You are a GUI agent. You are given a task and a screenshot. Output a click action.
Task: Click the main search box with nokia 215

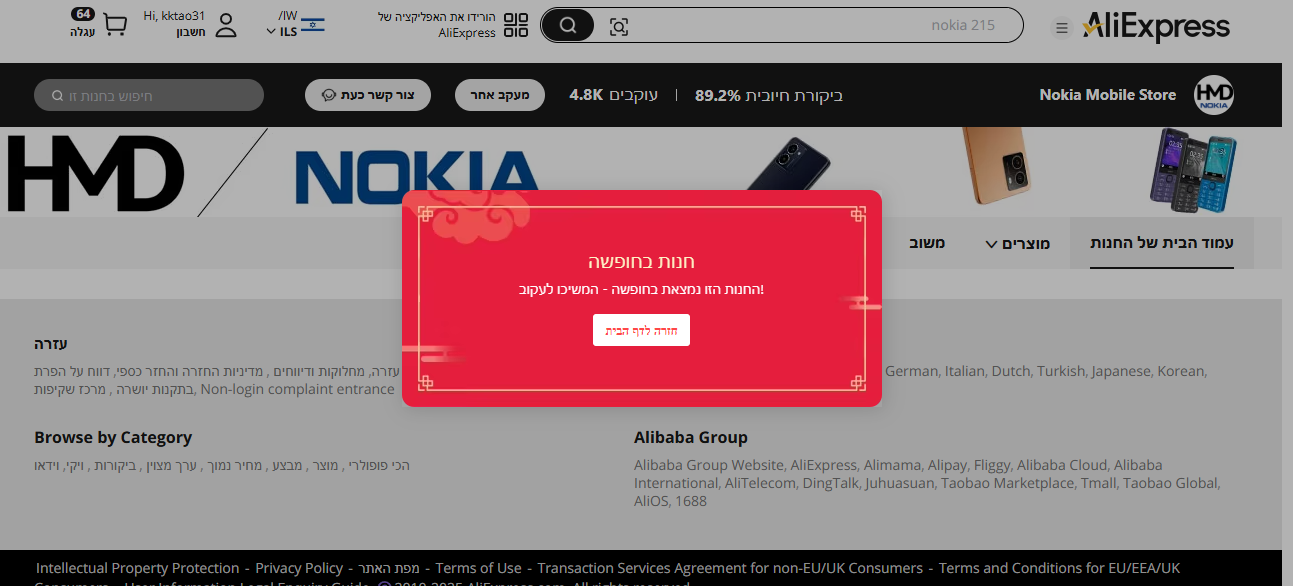[820, 25]
